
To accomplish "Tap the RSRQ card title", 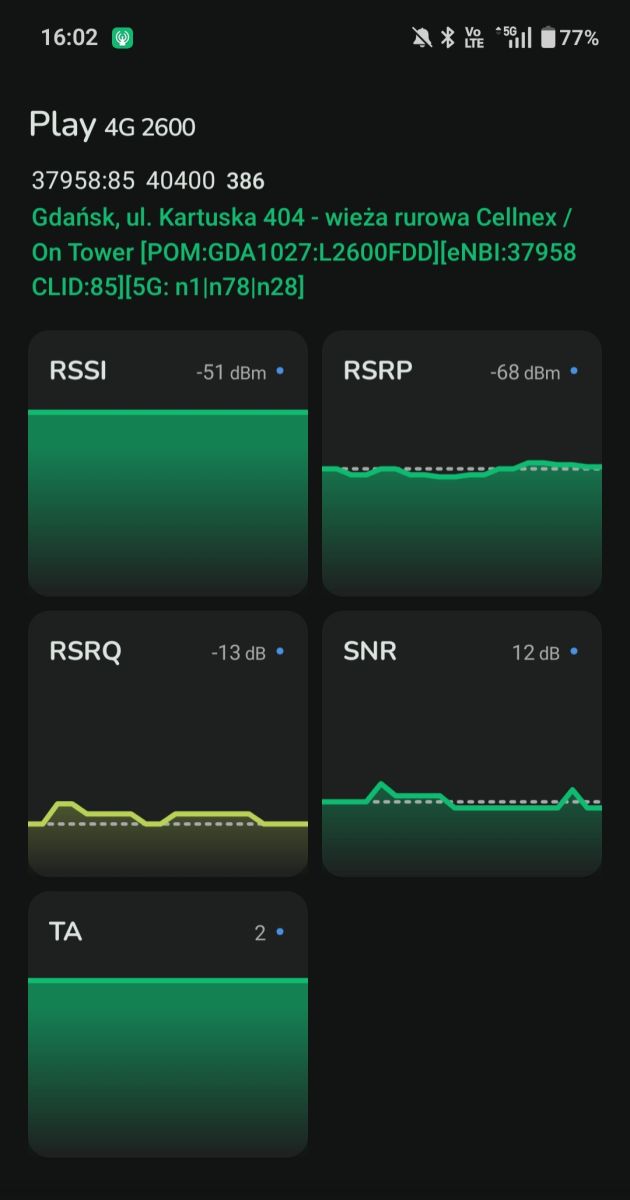I will coord(85,652).
